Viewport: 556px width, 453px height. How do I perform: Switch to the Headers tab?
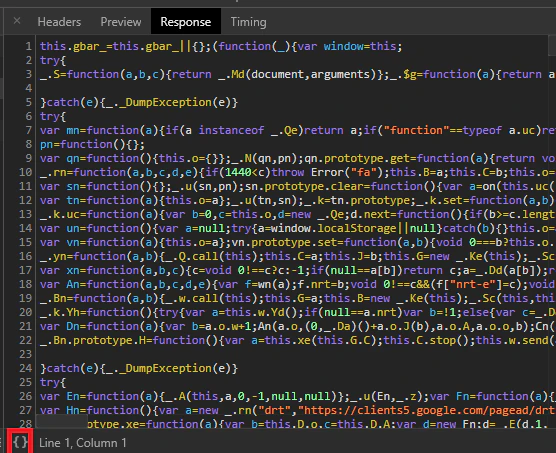point(59,22)
